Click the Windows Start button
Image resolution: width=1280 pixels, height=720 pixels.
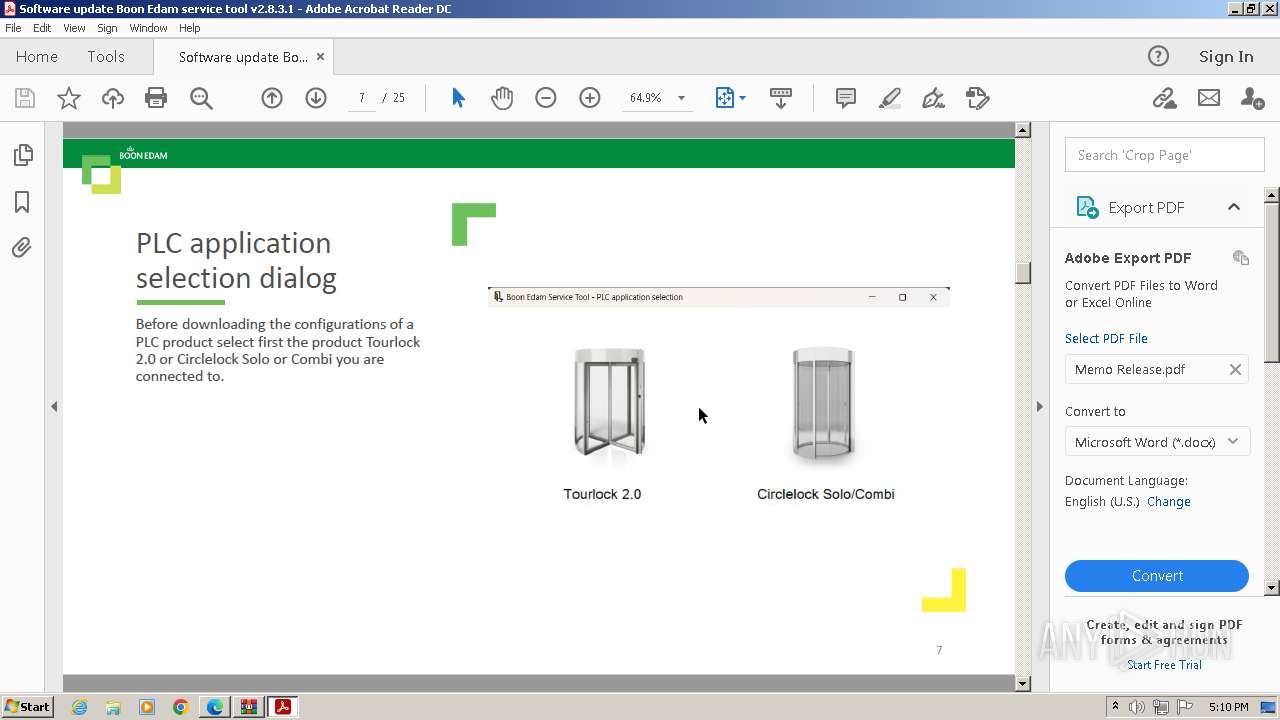click(x=27, y=707)
